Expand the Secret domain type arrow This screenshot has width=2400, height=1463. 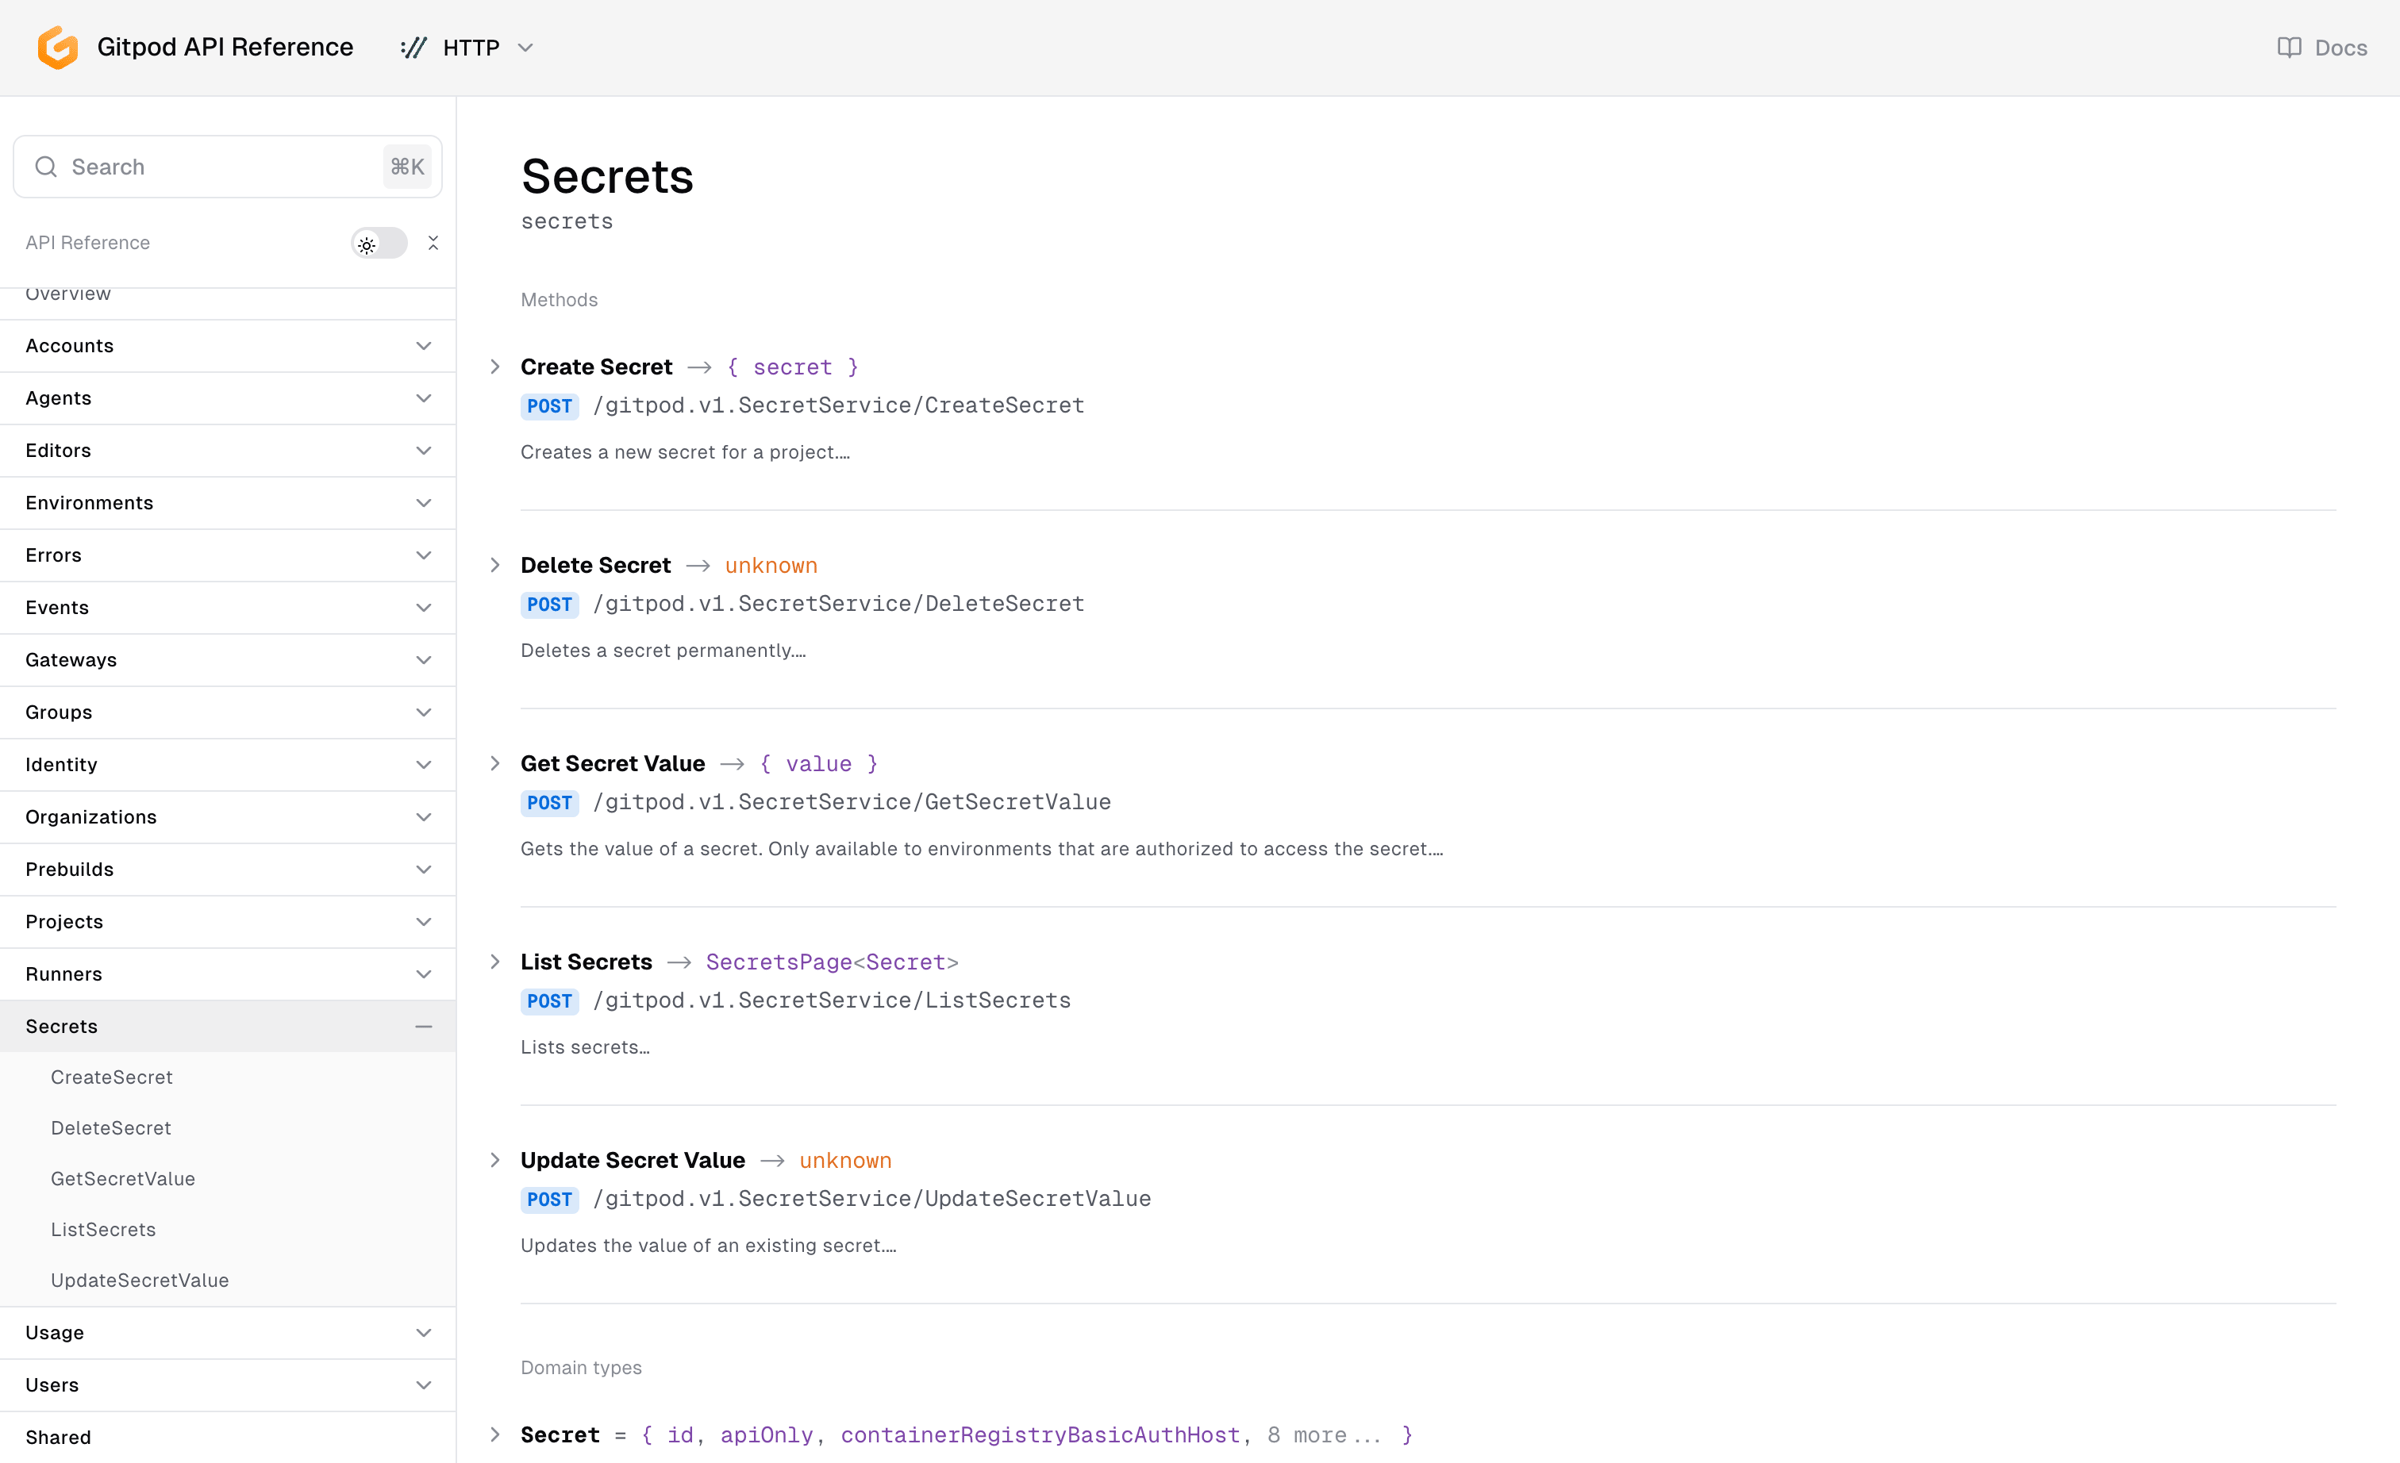tap(495, 1435)
